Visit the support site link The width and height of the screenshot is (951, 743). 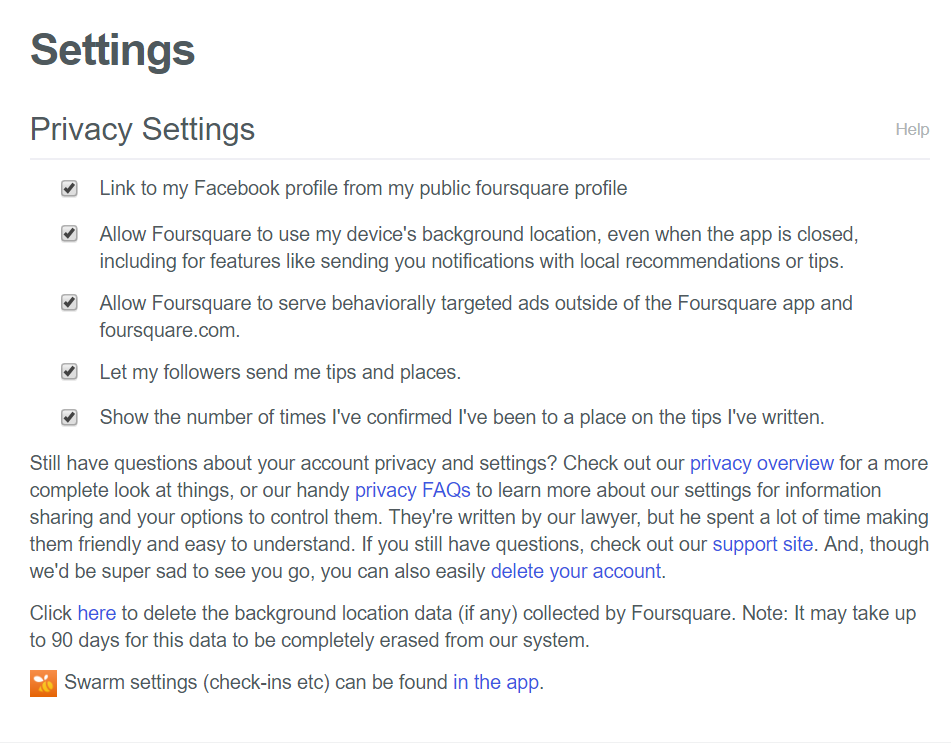click(762, 544)
